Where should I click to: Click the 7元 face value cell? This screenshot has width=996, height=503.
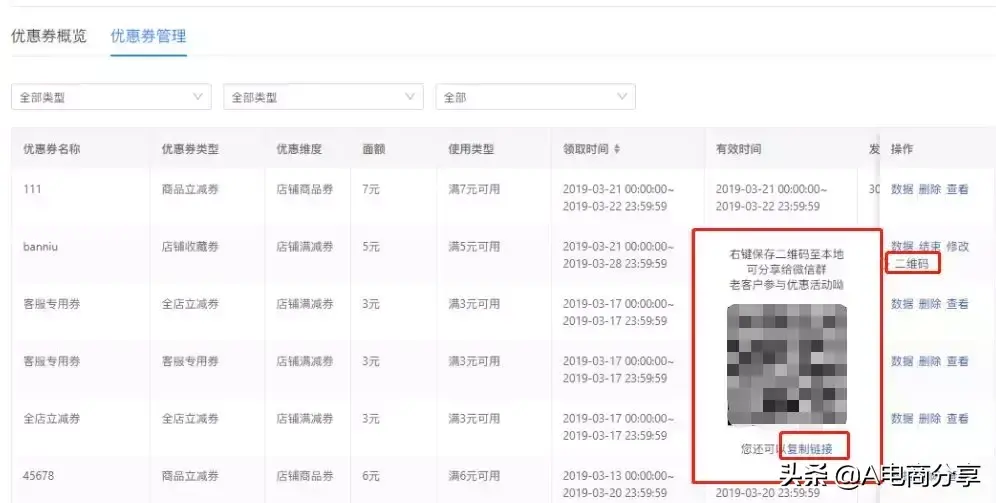(371, 189)
